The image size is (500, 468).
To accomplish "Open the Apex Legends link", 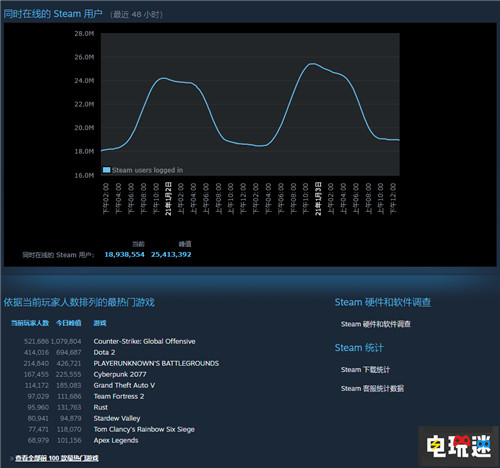I will tap(116, 440).
